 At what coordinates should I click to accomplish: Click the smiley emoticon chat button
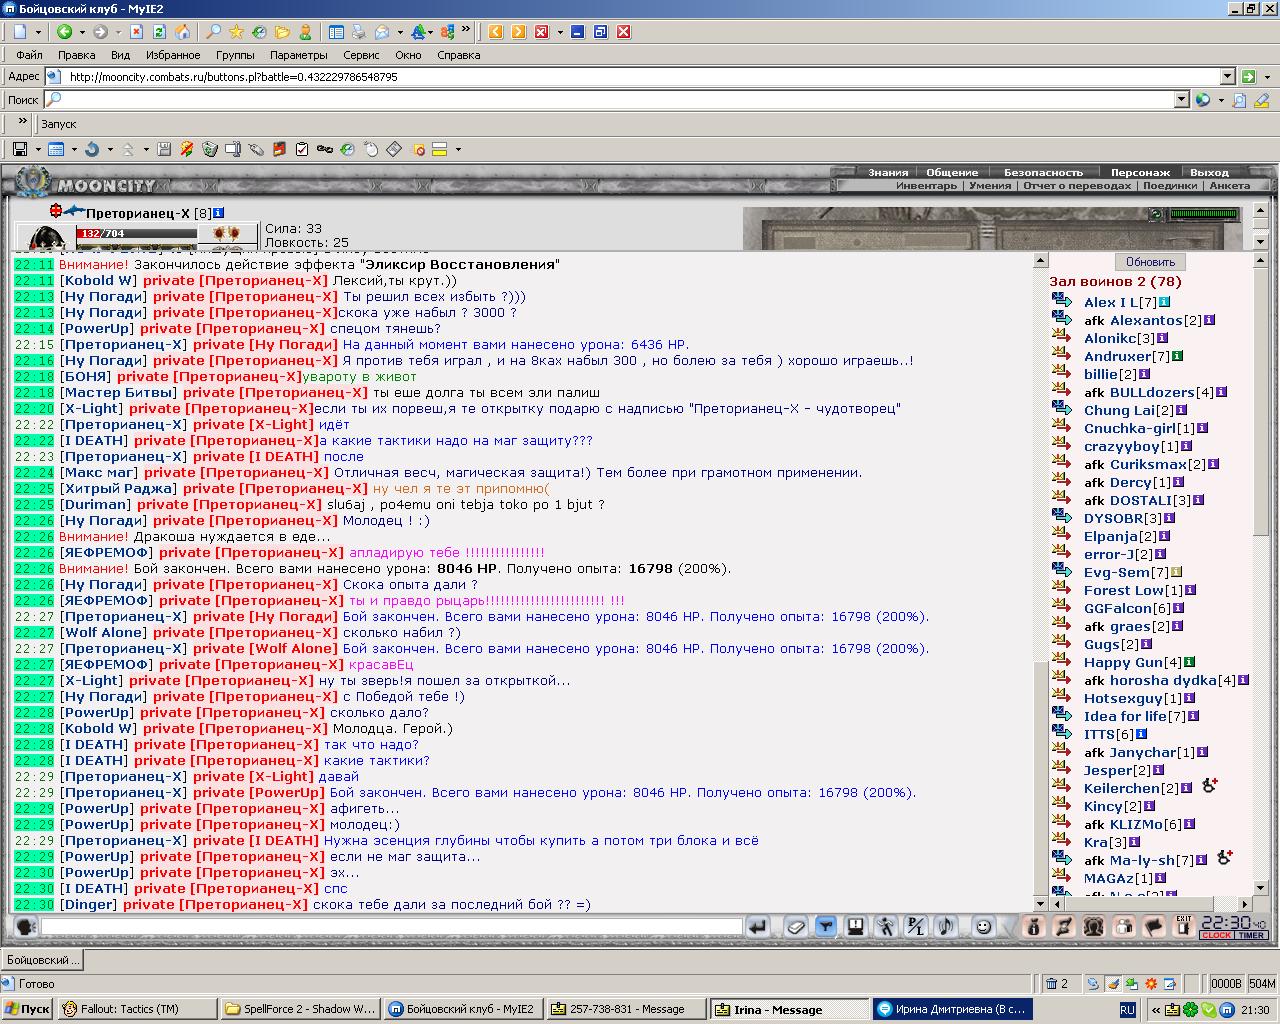coord(983,927)
